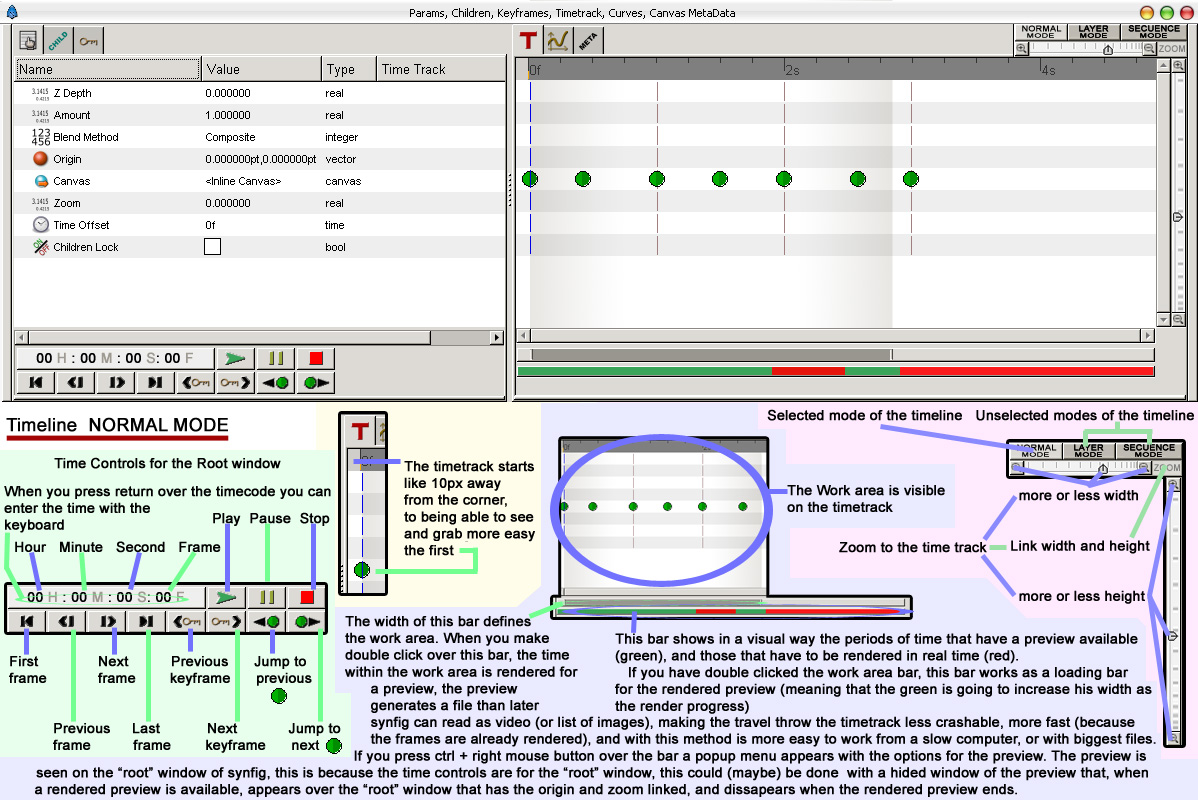1198x800 pixels.
Task: Click the Play button in time controls
Action: (x=235, y=358)
